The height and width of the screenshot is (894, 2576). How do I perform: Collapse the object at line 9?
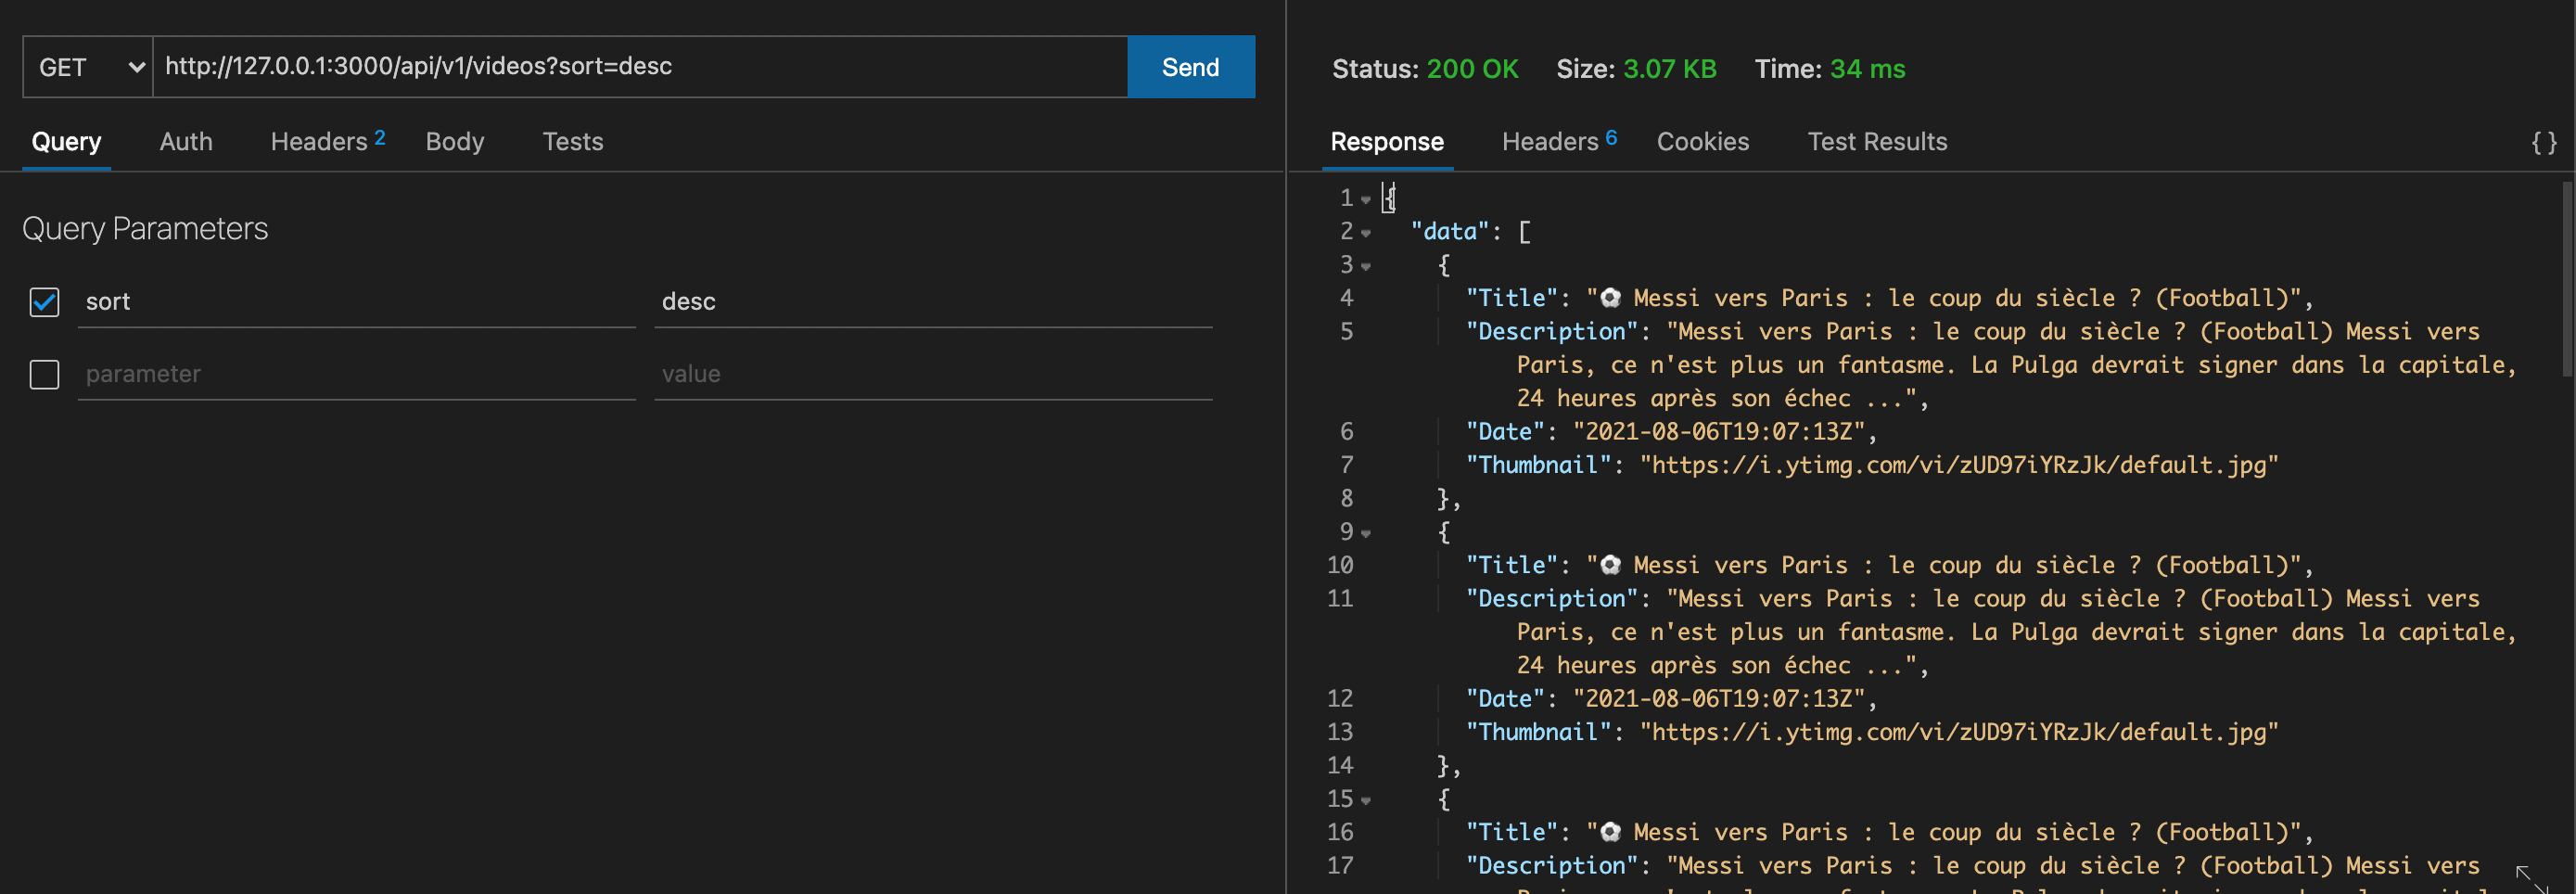pyautogui.click(x=1366, y=534)
